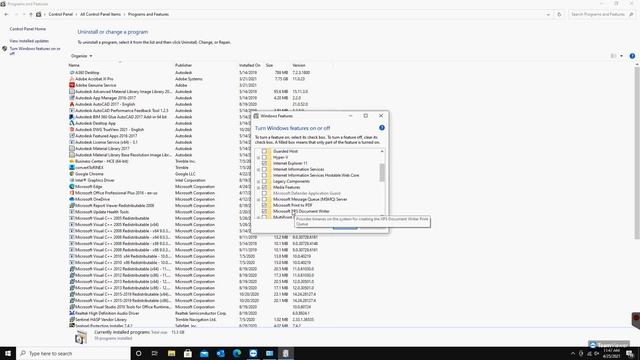The image size is (640, 360).
Task: Open the Windows Start menu
Action: [x=8, y=353]
